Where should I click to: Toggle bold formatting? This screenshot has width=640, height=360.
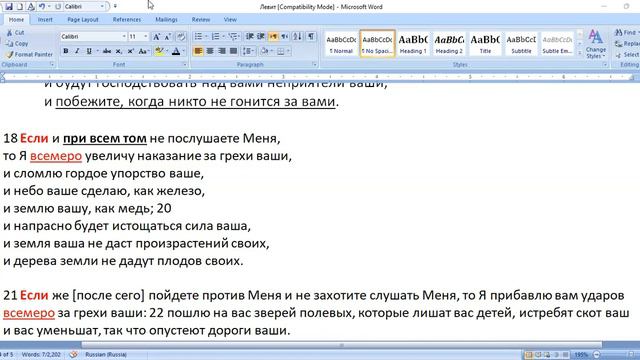tap(66, 51)
